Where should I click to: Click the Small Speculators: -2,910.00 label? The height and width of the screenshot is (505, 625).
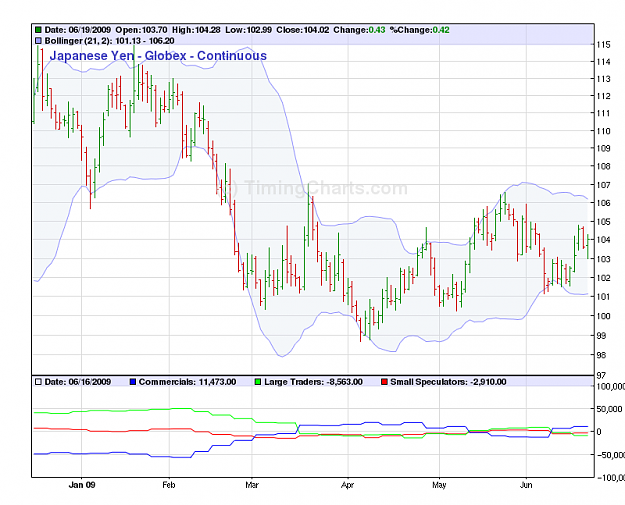[x=448, y=382]
